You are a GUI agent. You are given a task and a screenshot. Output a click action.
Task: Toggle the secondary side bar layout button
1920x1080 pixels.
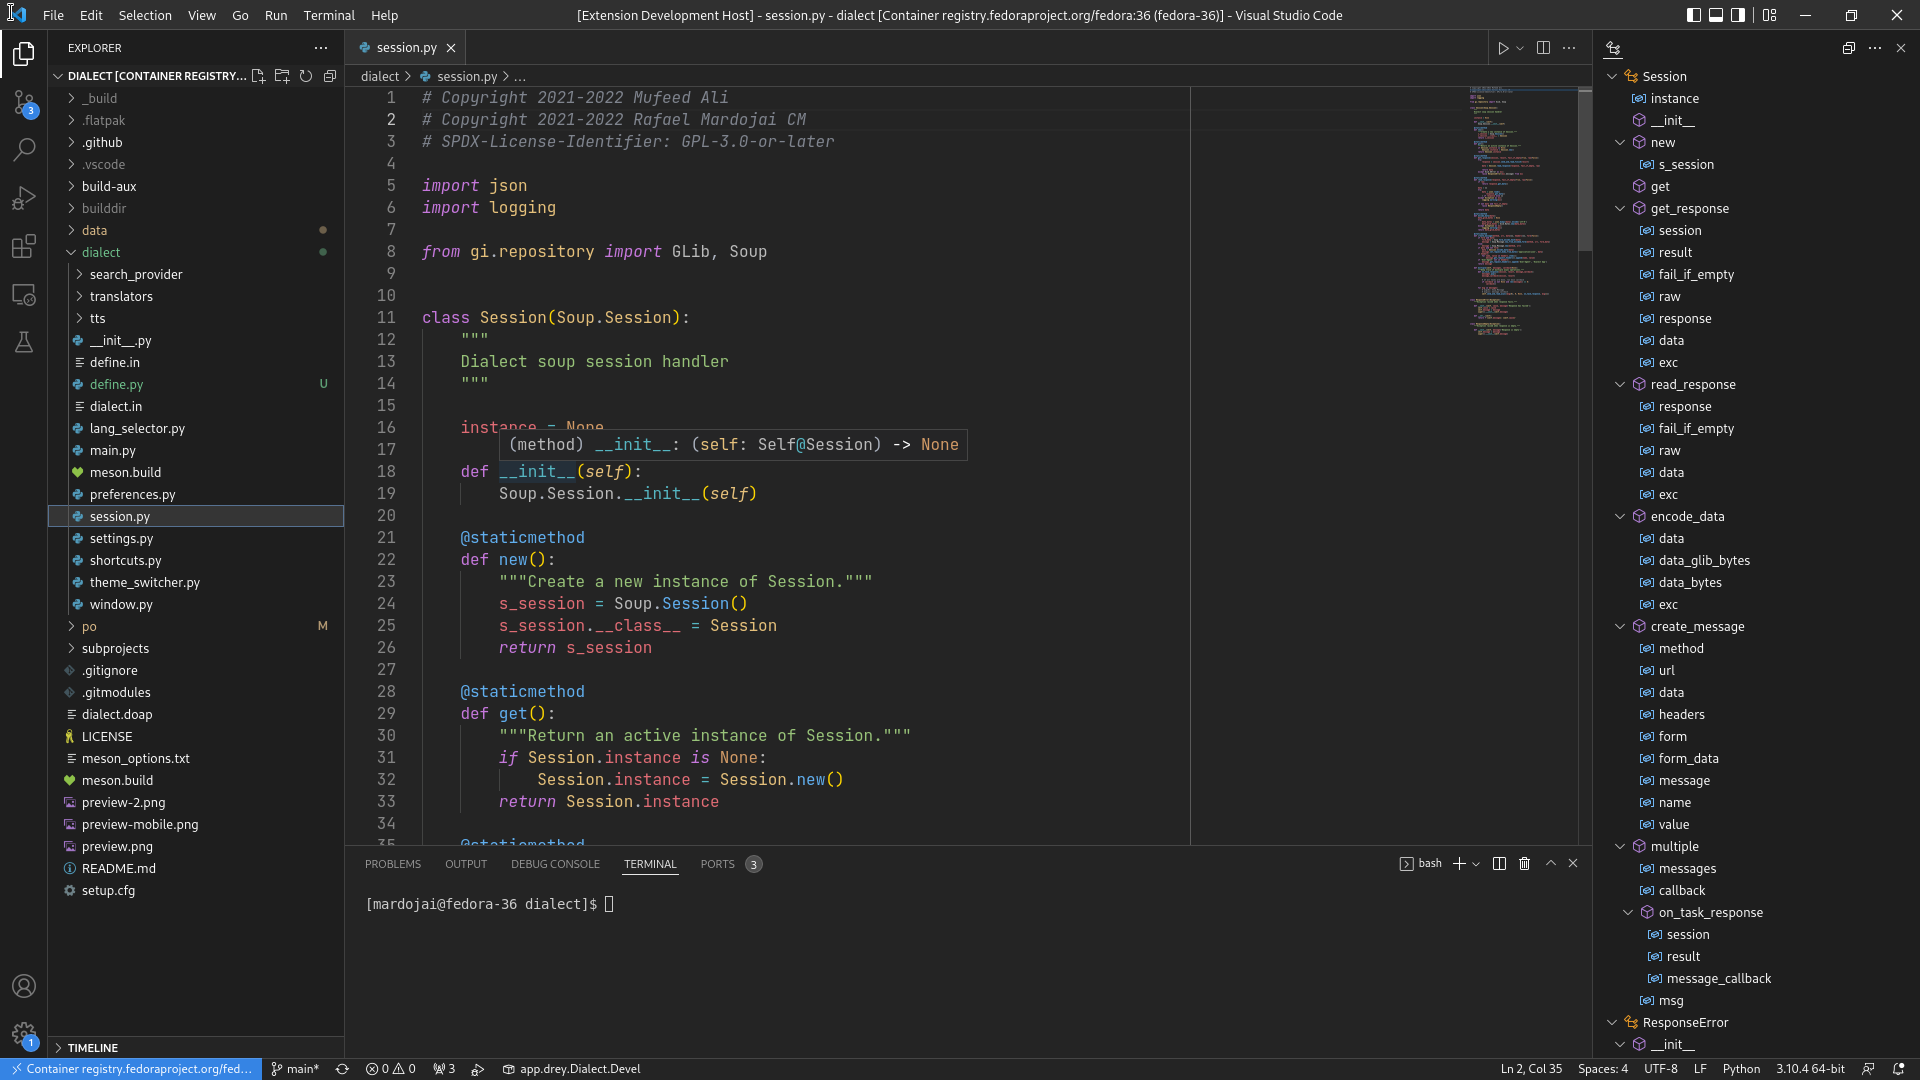point(1739,15)
